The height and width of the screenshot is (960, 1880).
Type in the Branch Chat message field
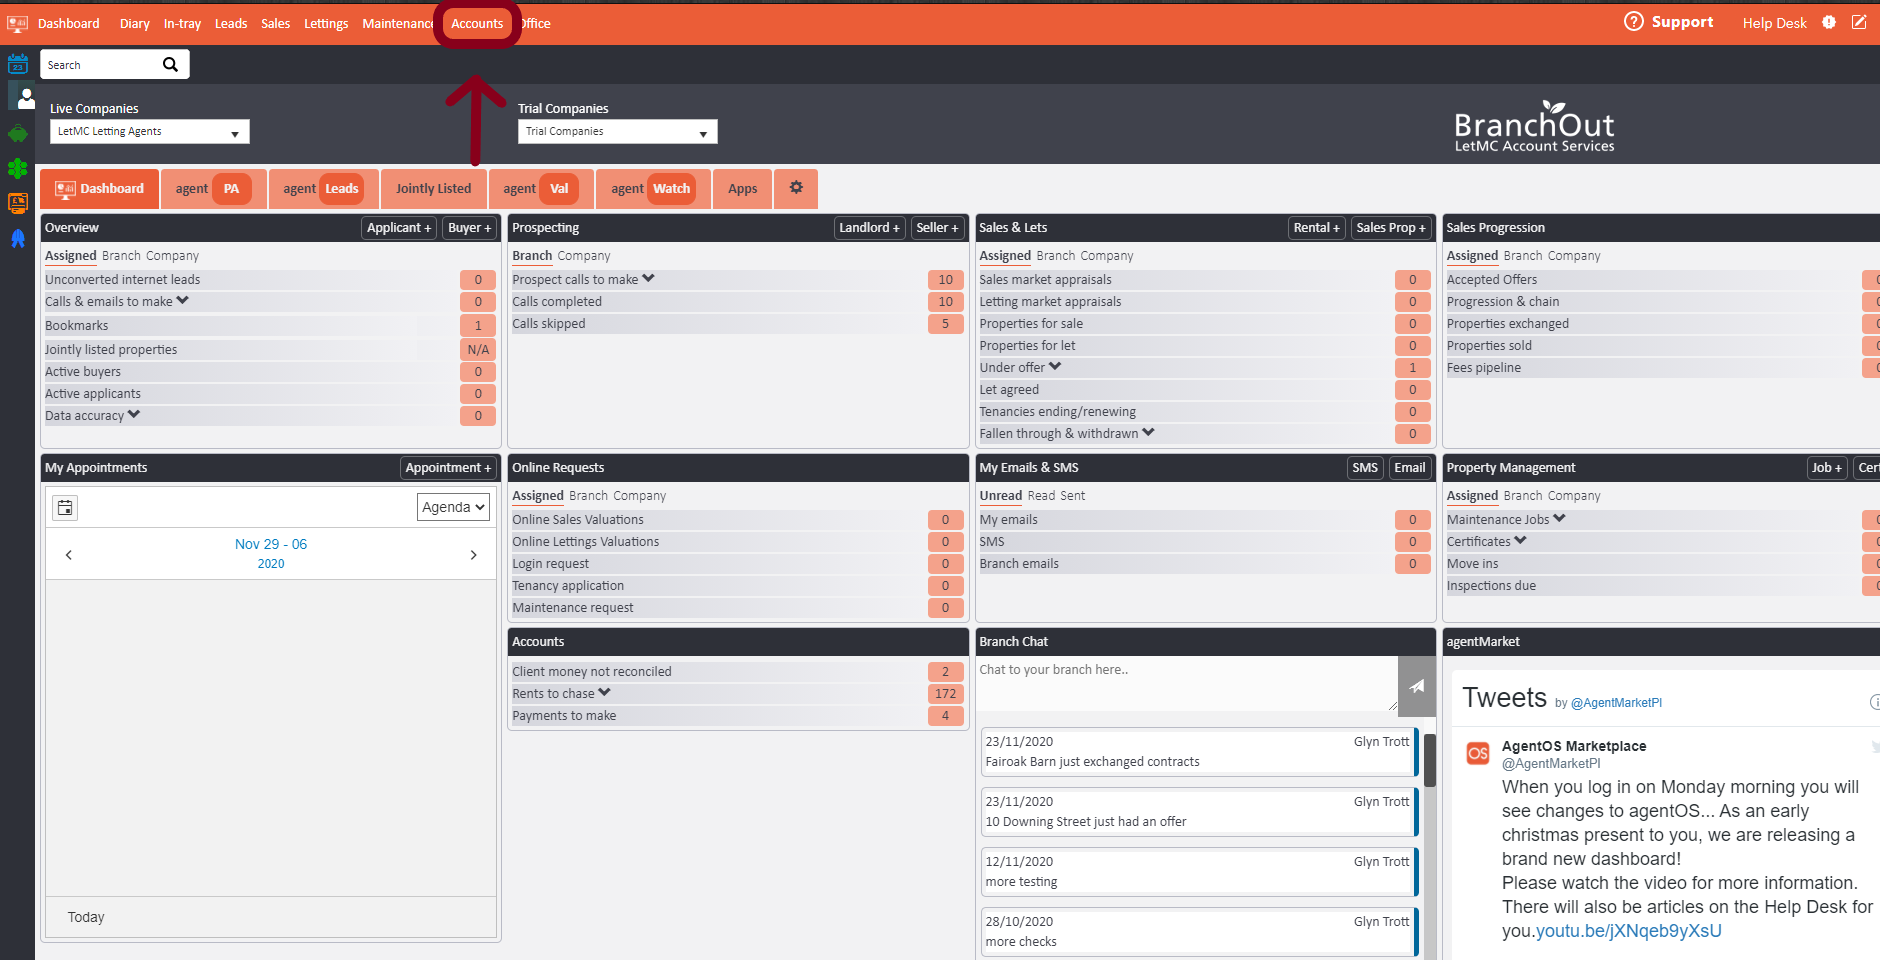click(1186, 685)
